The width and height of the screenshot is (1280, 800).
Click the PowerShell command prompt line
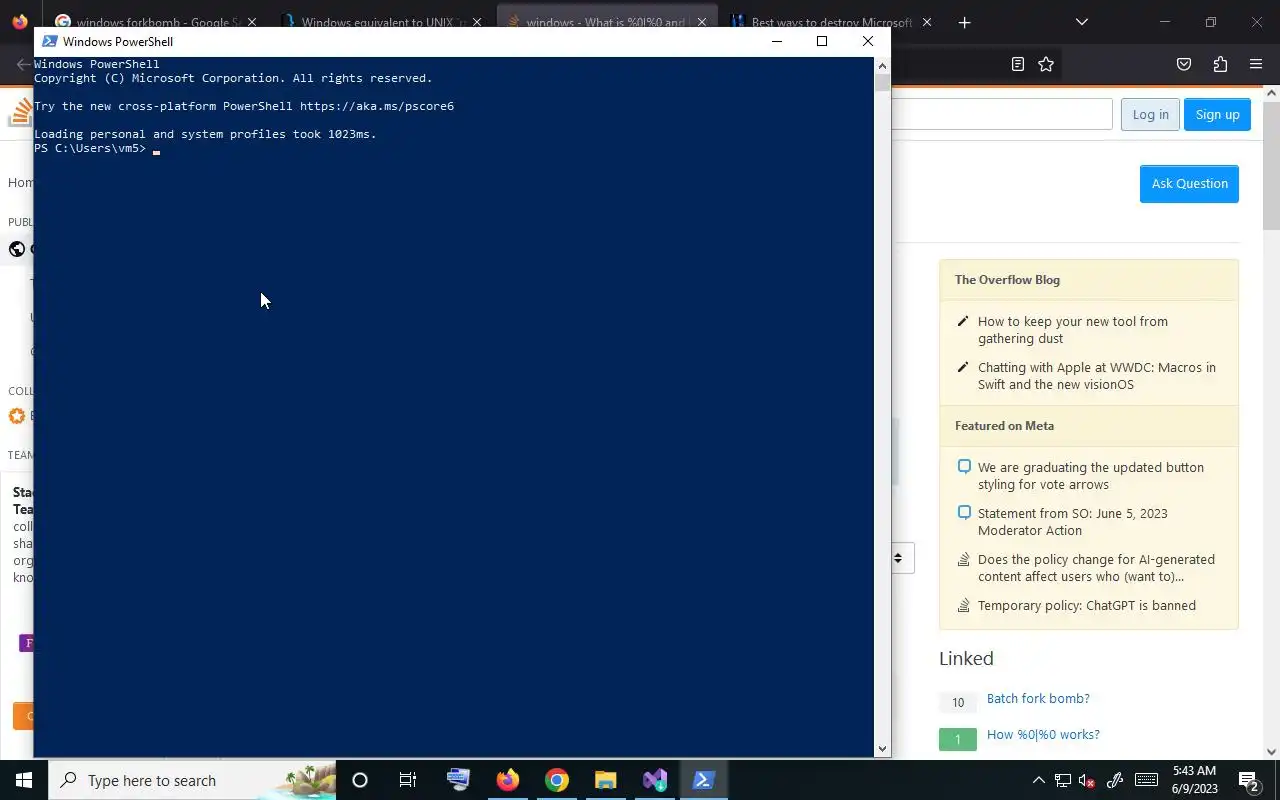pyautogui.click(x=98, y=148)
